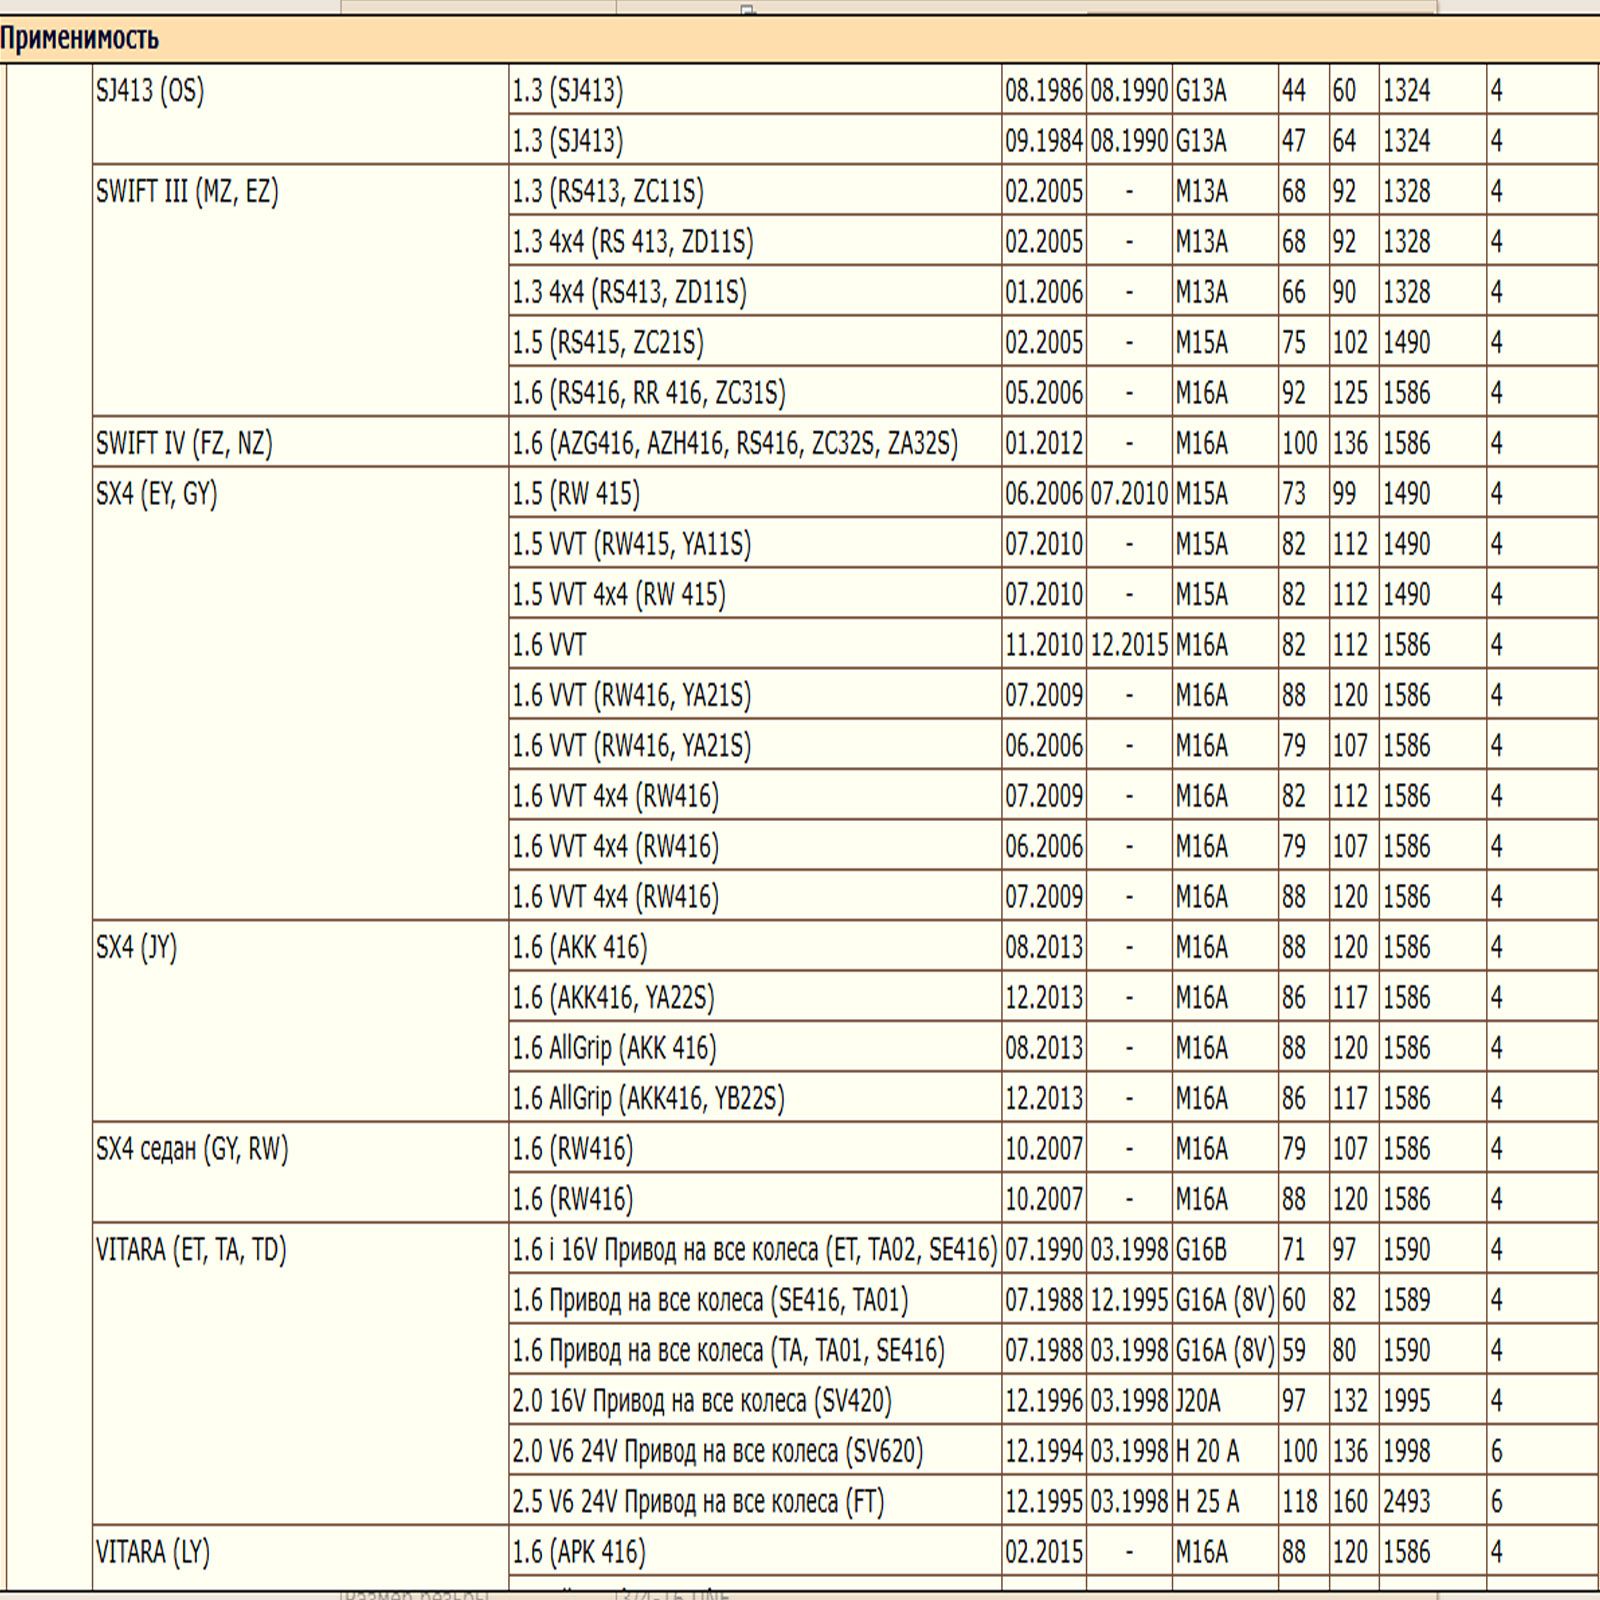
Task: Click the 1.5 (RS415, ZC21S) modification
Action: (x=608, y=343)
